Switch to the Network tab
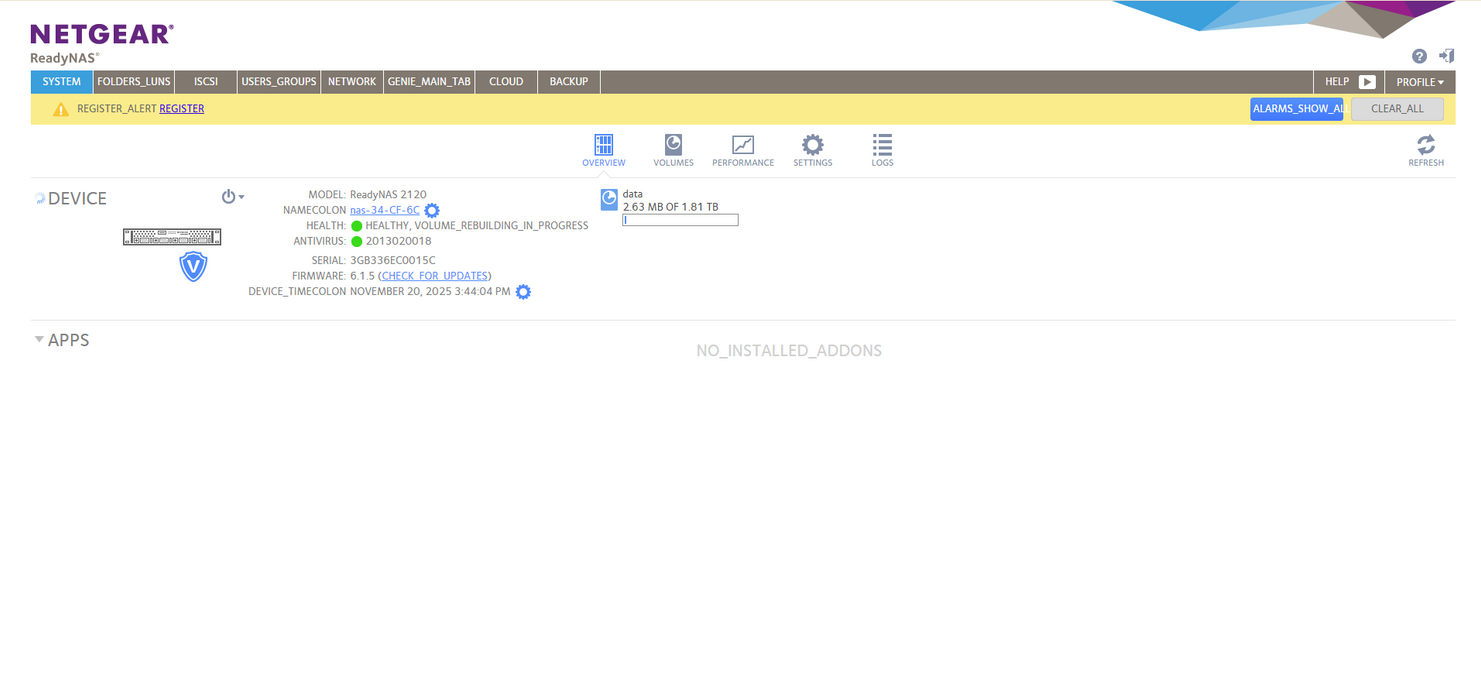The height and width of the screenshot is (700, 1481). tap(352, 82)
